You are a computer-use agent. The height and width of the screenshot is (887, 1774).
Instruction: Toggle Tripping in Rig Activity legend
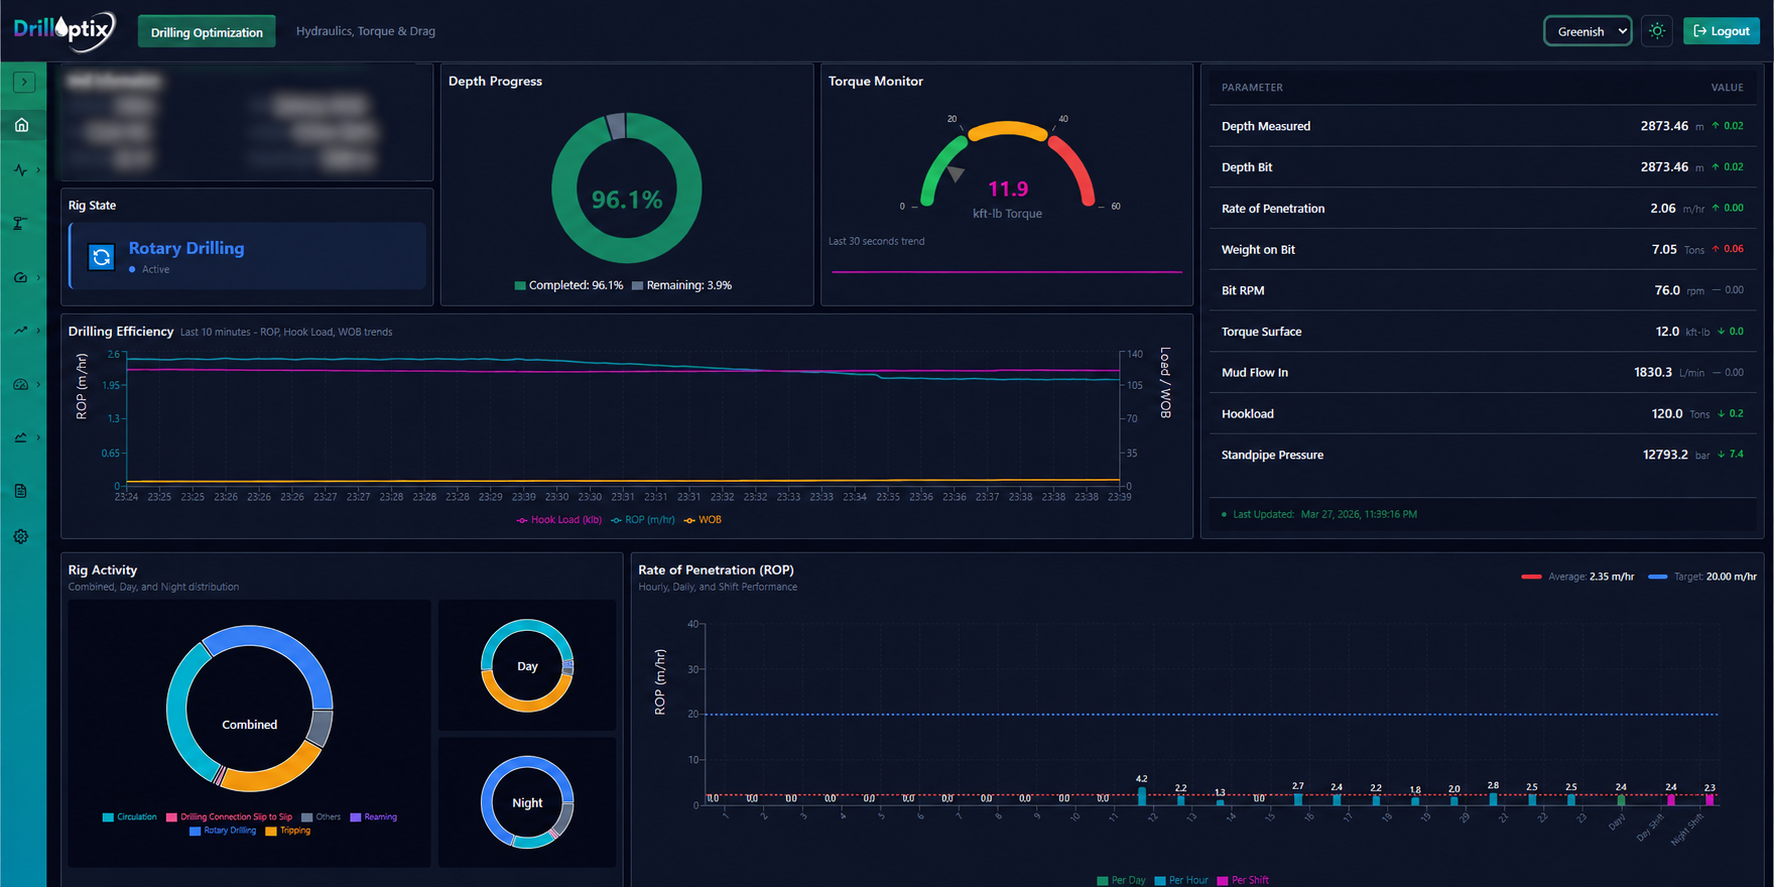click(288, 830)
